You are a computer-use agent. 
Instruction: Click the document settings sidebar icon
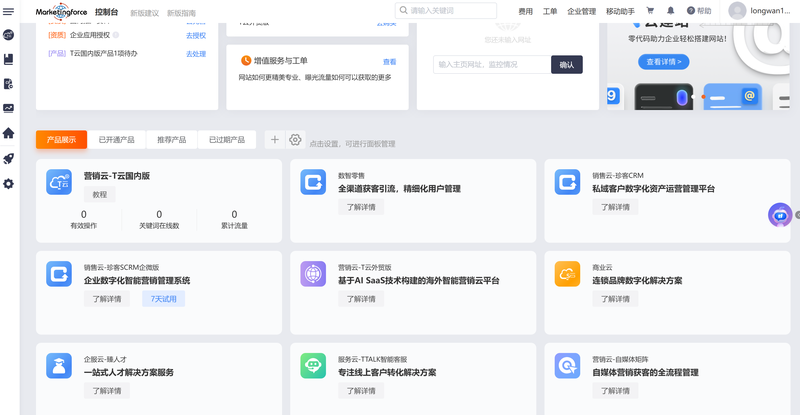point(8,84)
